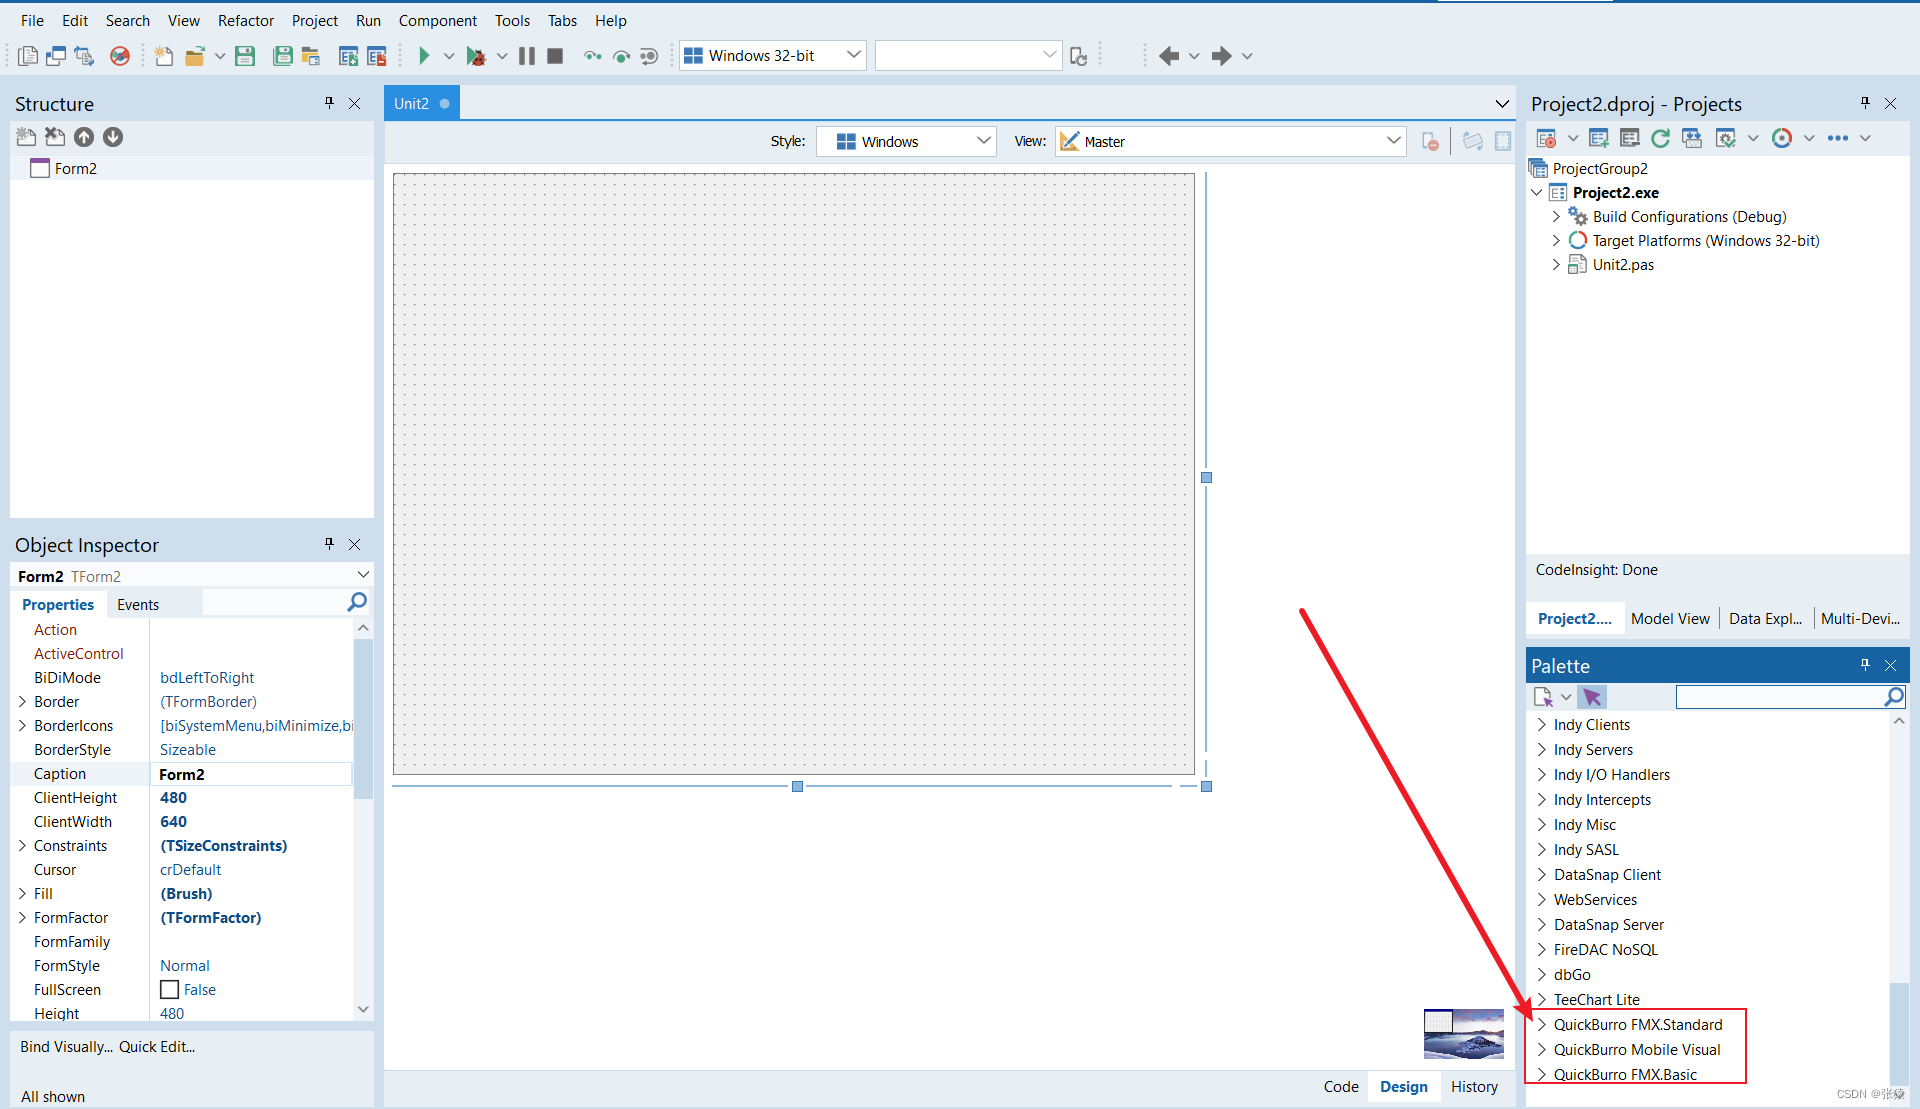The image size is (1920, 1109).
Task: Click the green Run button
Action: [x=424, y=56]
